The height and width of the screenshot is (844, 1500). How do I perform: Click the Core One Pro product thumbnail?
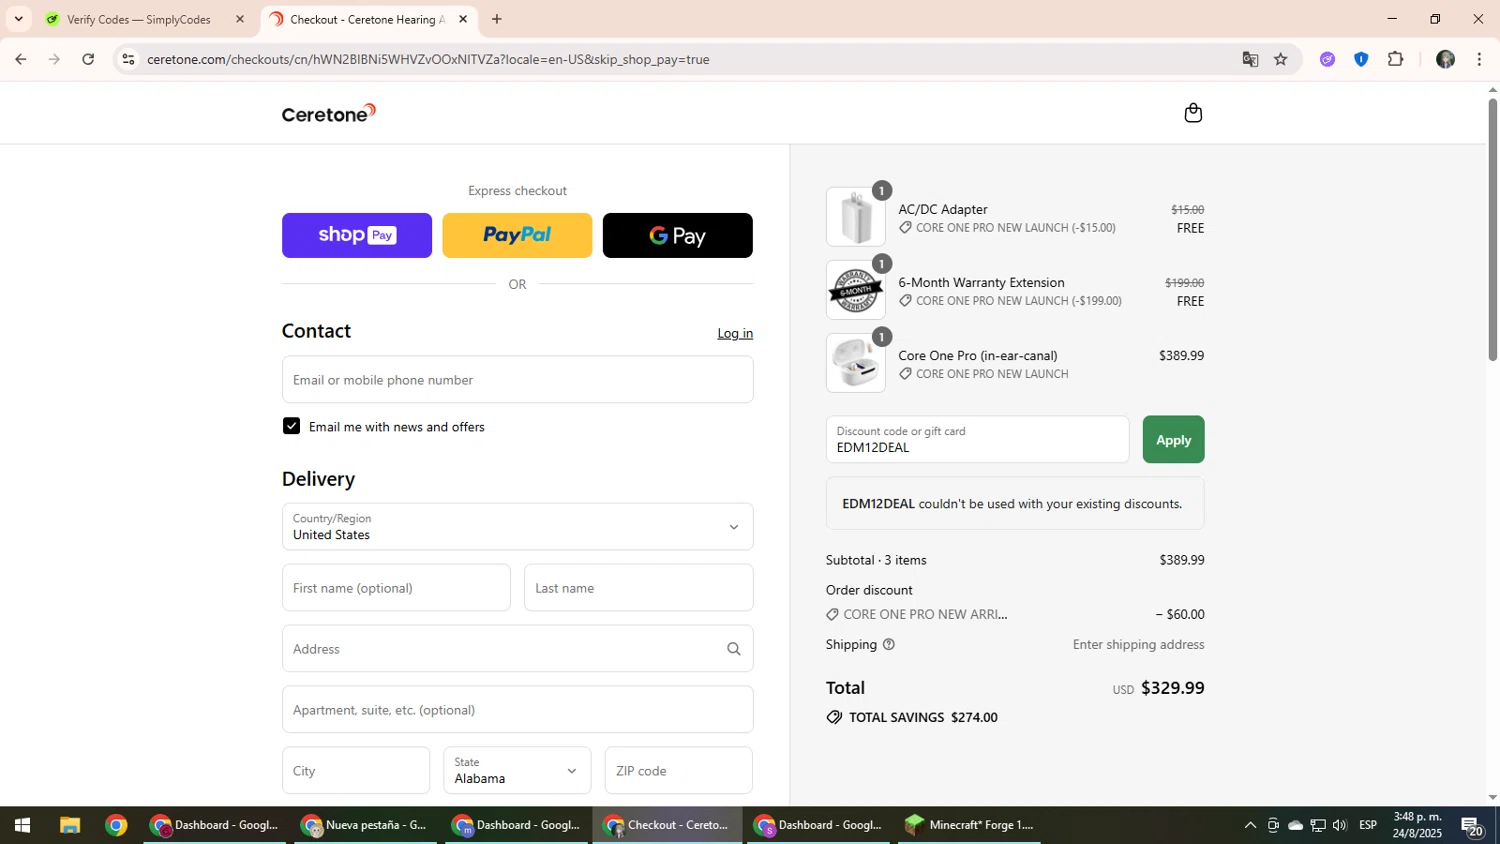tap(856, 363)
